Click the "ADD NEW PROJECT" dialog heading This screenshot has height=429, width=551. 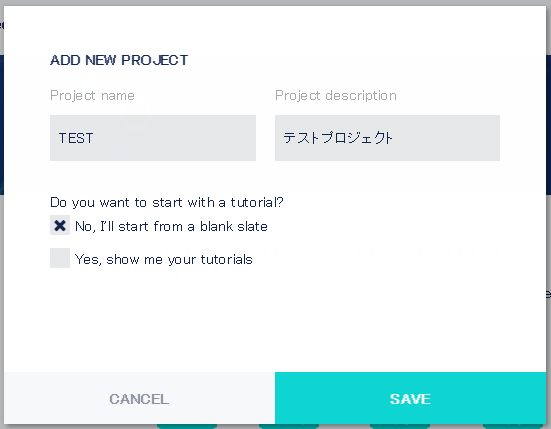119,60
